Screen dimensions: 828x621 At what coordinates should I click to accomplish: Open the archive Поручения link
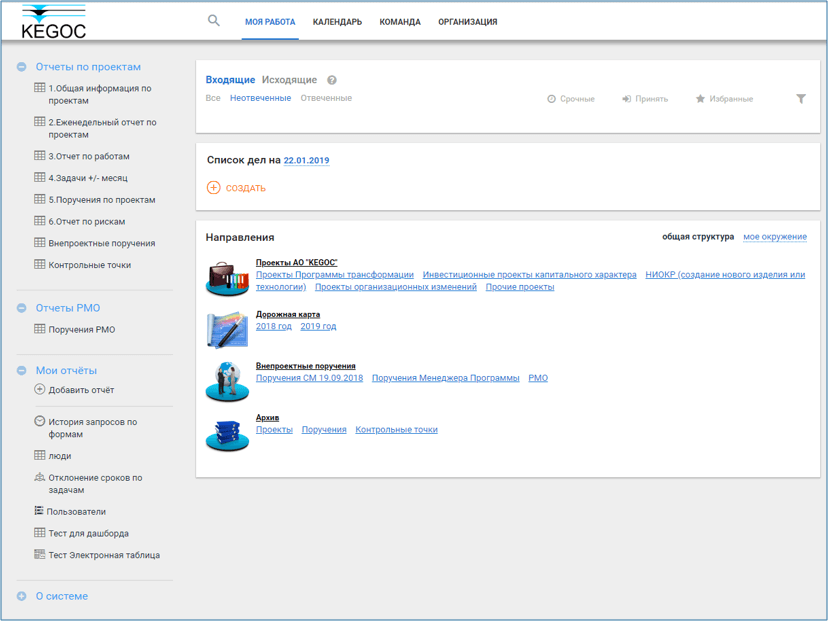click(324, 430)
